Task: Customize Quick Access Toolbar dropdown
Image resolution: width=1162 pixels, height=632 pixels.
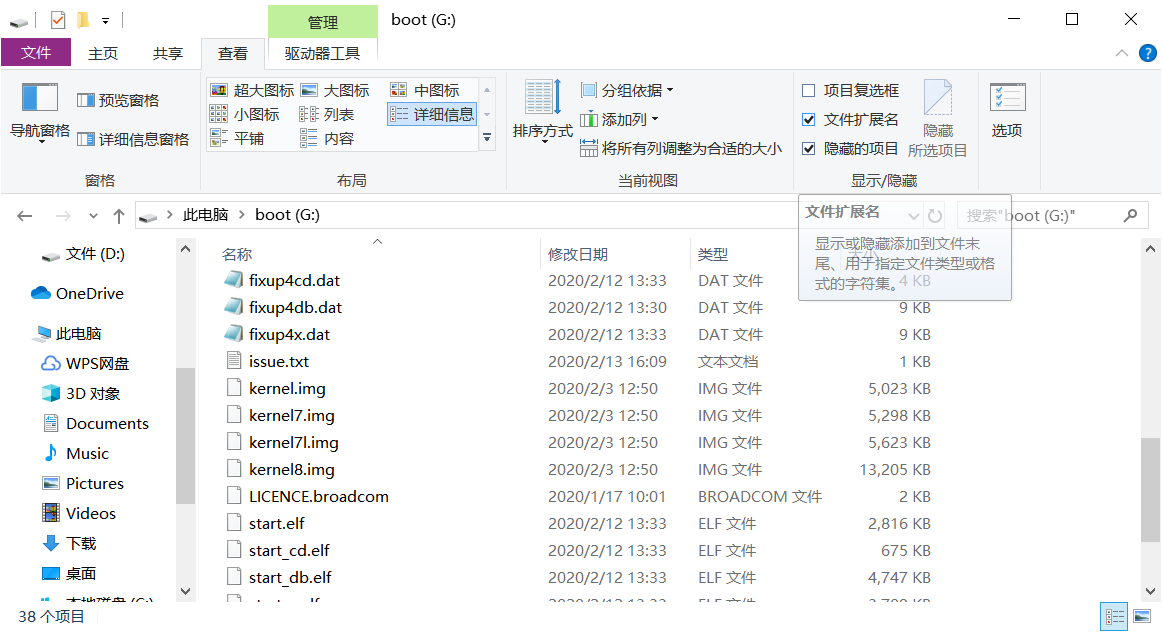Action: coord(106,21)
